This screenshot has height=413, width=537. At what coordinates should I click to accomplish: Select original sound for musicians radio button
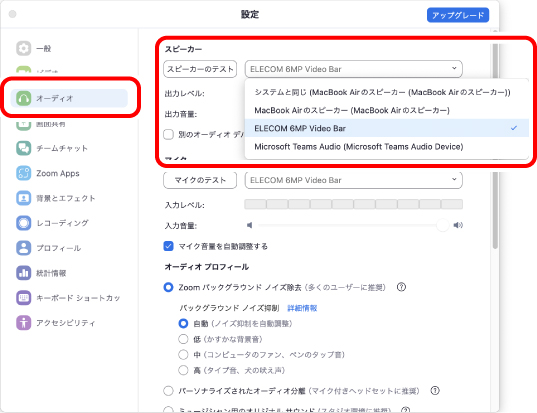pyautogui.click(x=168, y=410)
